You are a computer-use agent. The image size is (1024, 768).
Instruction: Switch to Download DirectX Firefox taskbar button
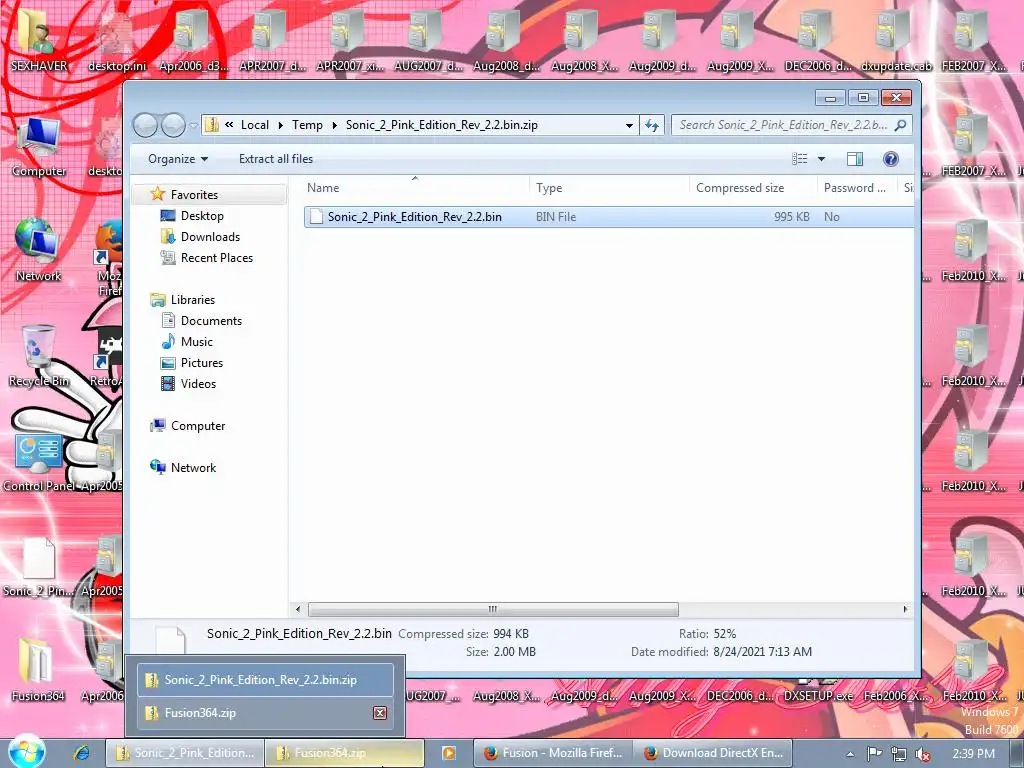[713, 753]
